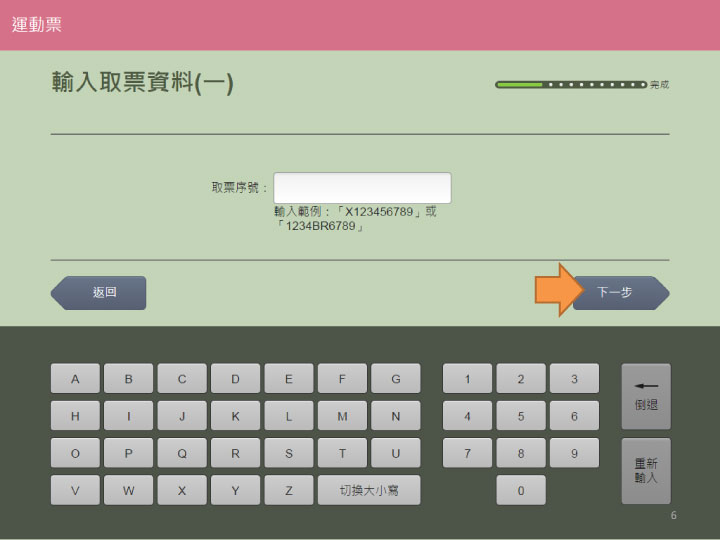Image resolution: width=720 pixels, height=540 pixels.
Task: Click the 運動票 header title
Action: pyautogui.click(x=37, y=24)
